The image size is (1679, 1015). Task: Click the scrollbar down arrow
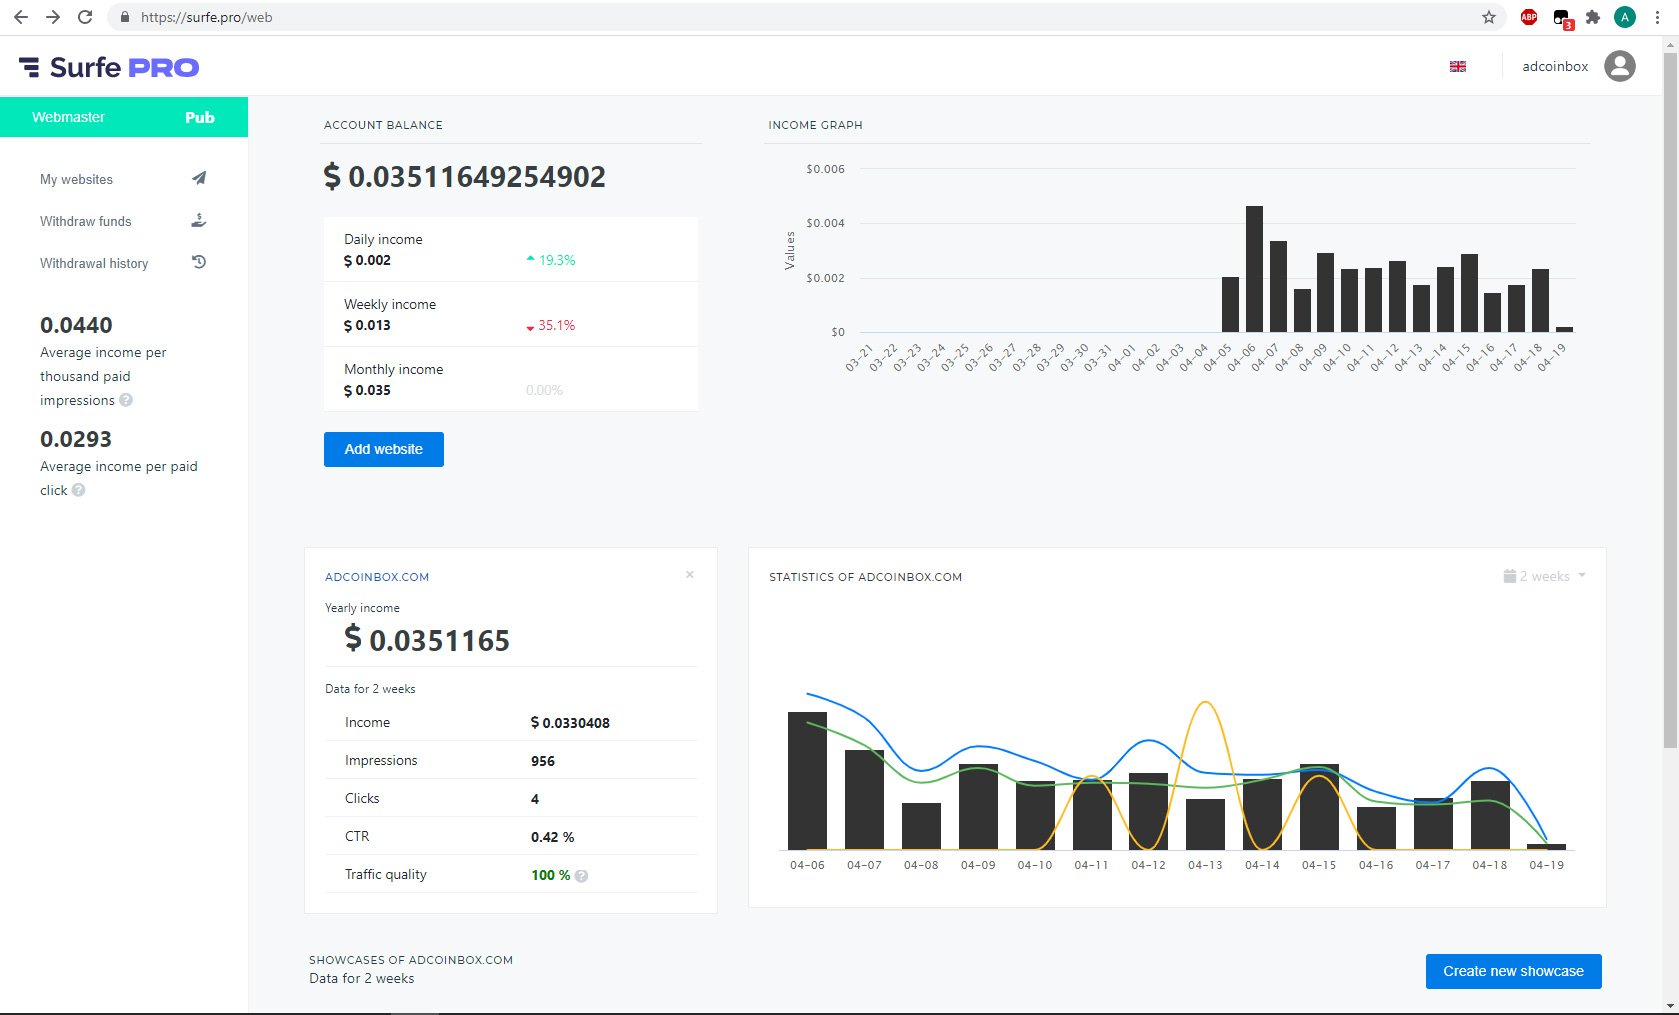click(x=1670, y=1005)
